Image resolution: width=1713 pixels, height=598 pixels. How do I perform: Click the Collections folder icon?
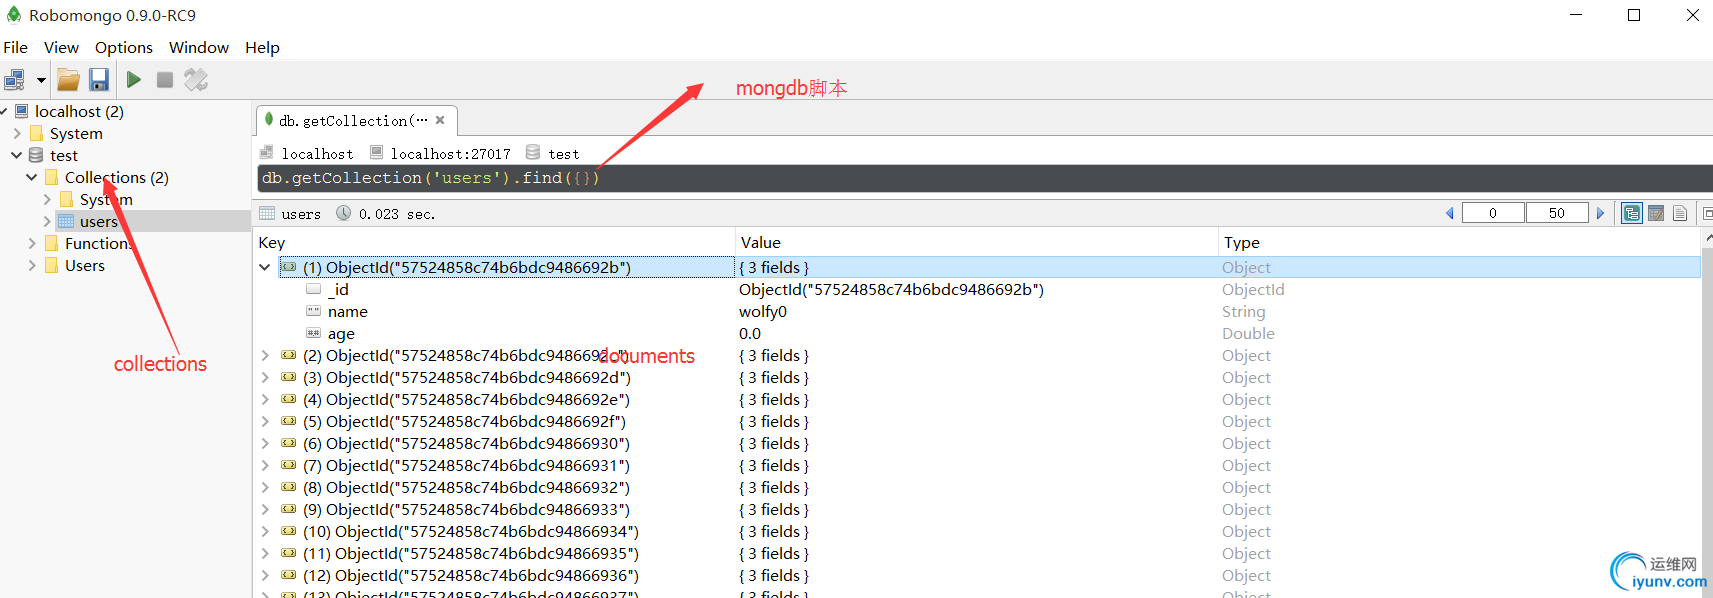point(52,177)
